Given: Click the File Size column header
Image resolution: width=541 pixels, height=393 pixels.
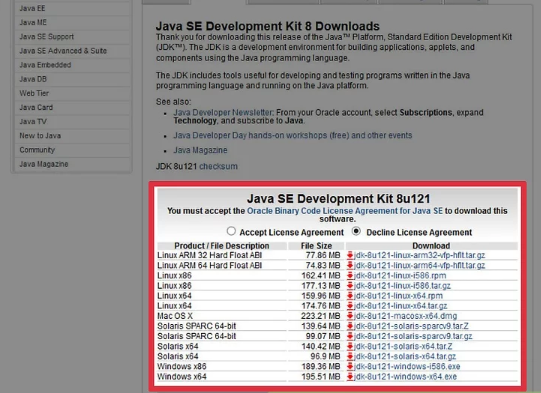Looking at the screenshot, I should point(316,246).
